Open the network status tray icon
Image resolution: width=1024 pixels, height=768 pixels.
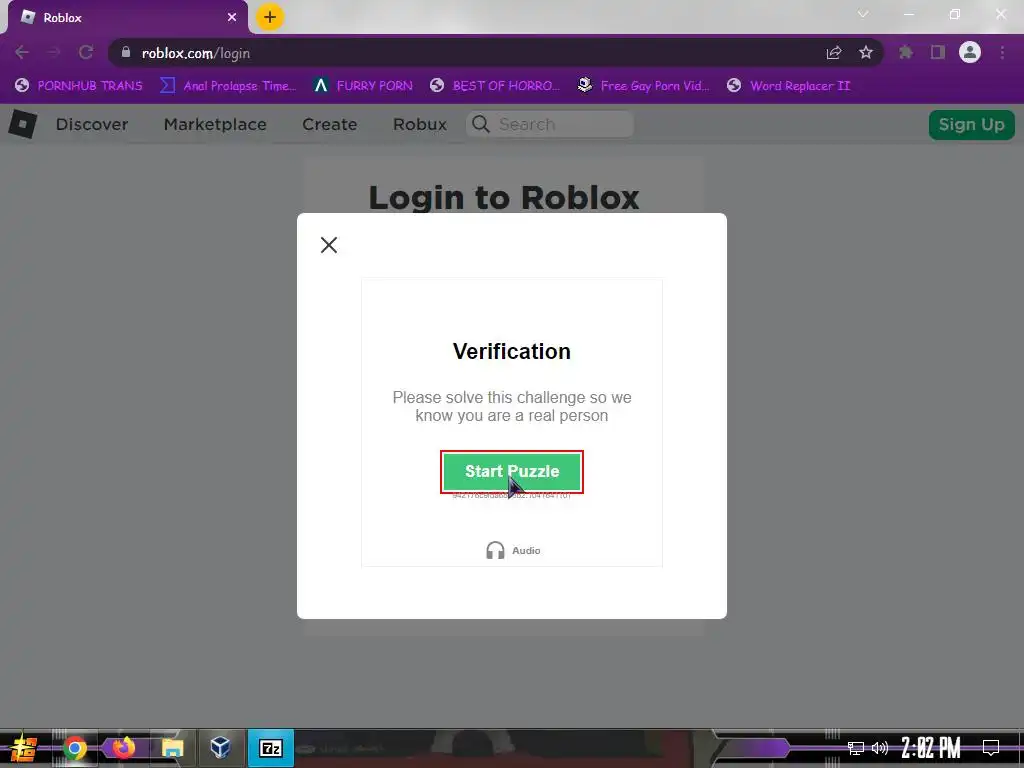tap(856, 748)
